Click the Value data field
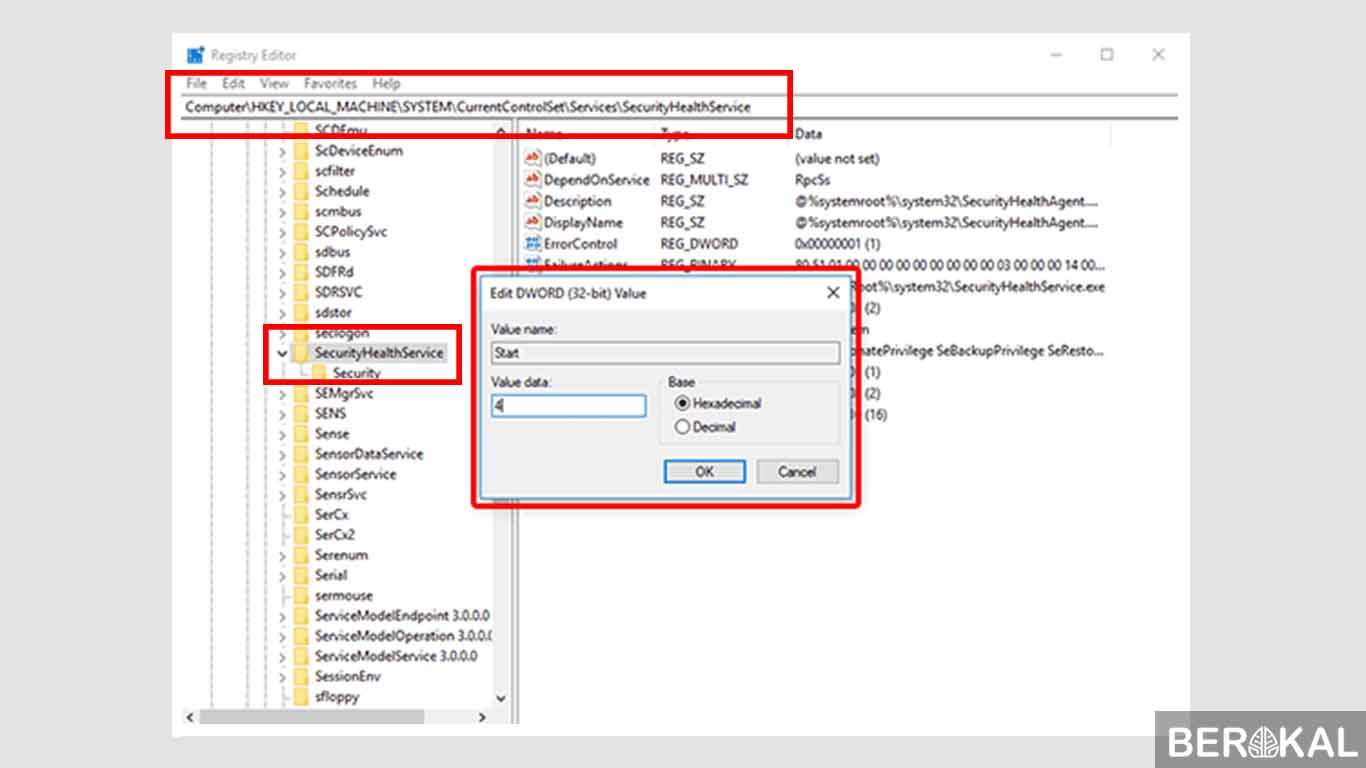Screen dimensions: 1366x768 [568, 406]
